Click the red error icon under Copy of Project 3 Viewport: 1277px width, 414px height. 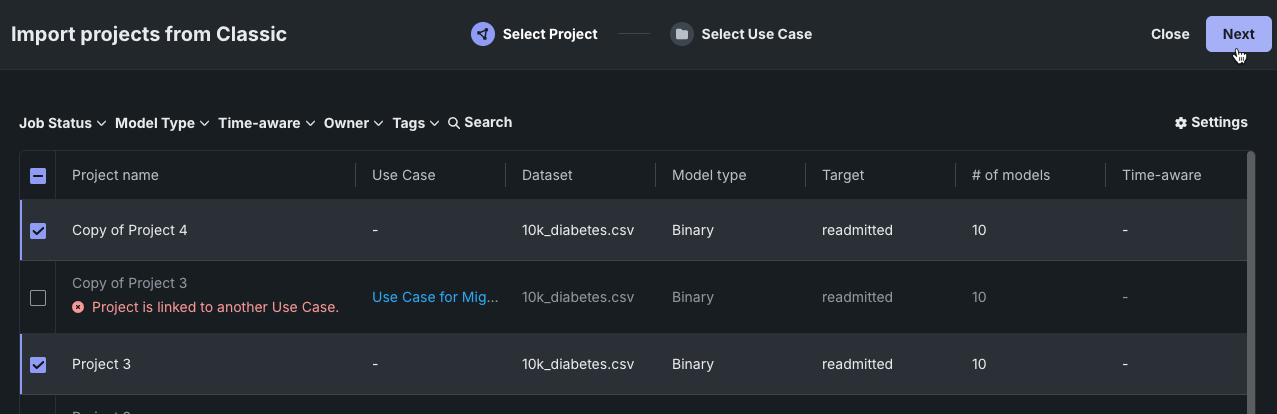pyautogui.click(x=78, y=307)
